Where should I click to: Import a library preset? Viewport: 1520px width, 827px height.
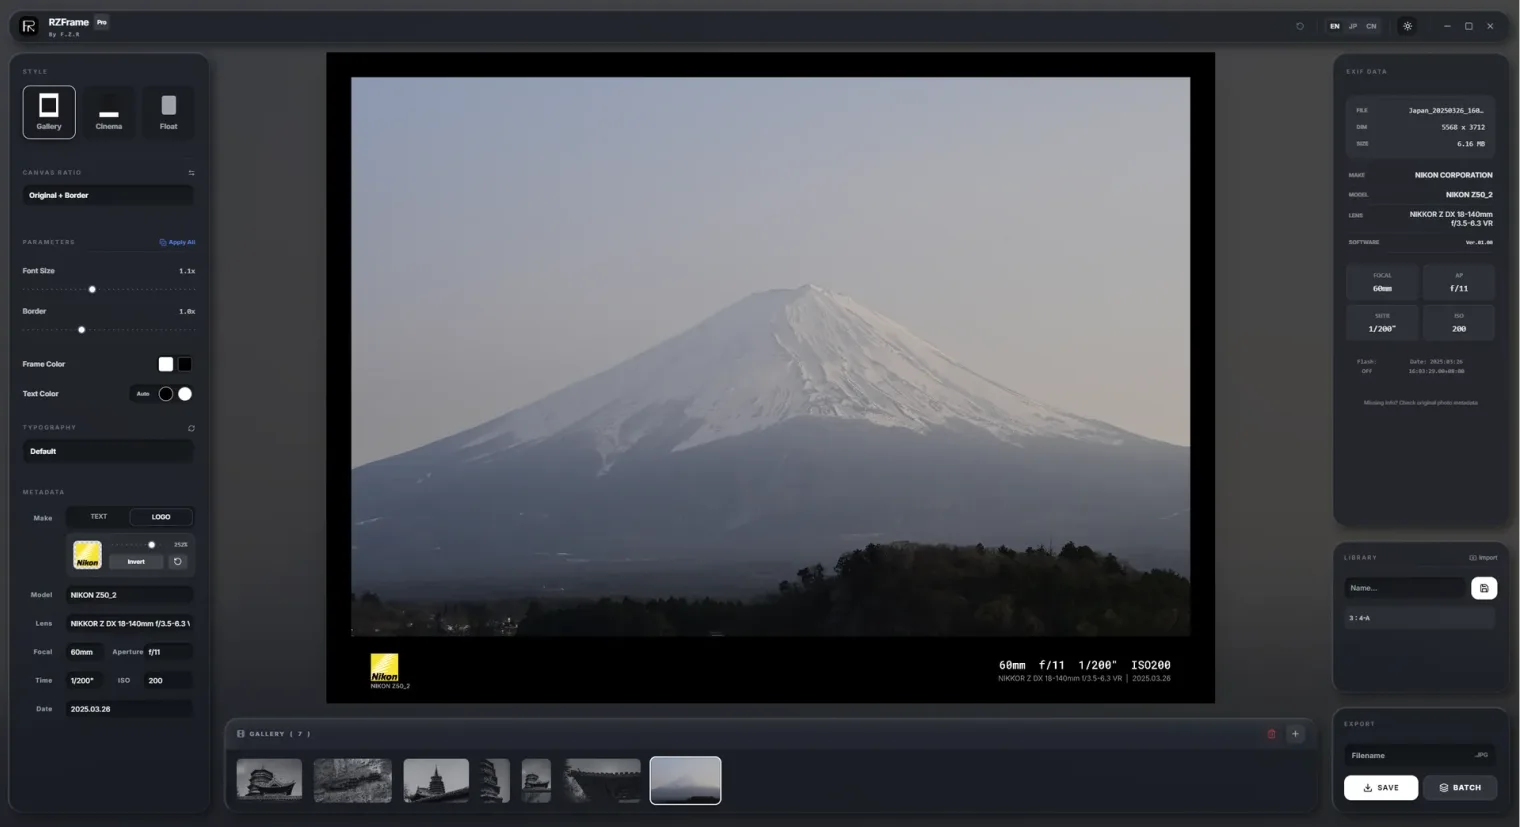[x=1483, y=558]
